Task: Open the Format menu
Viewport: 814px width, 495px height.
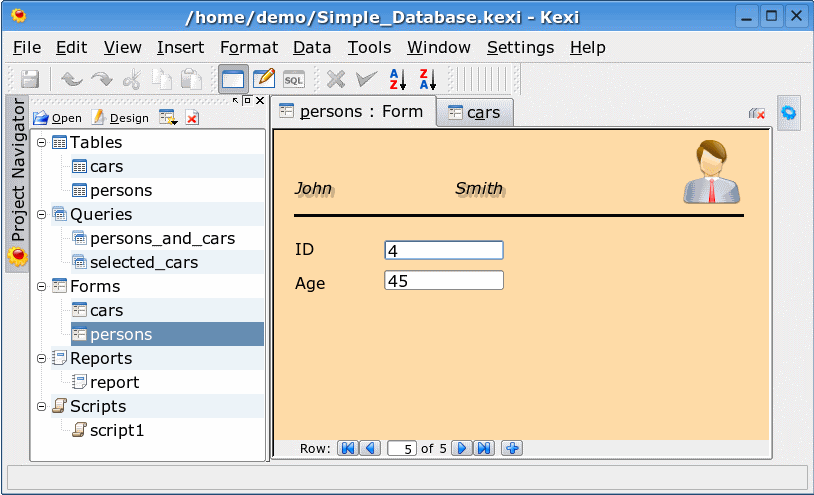Action: point(249,47)
